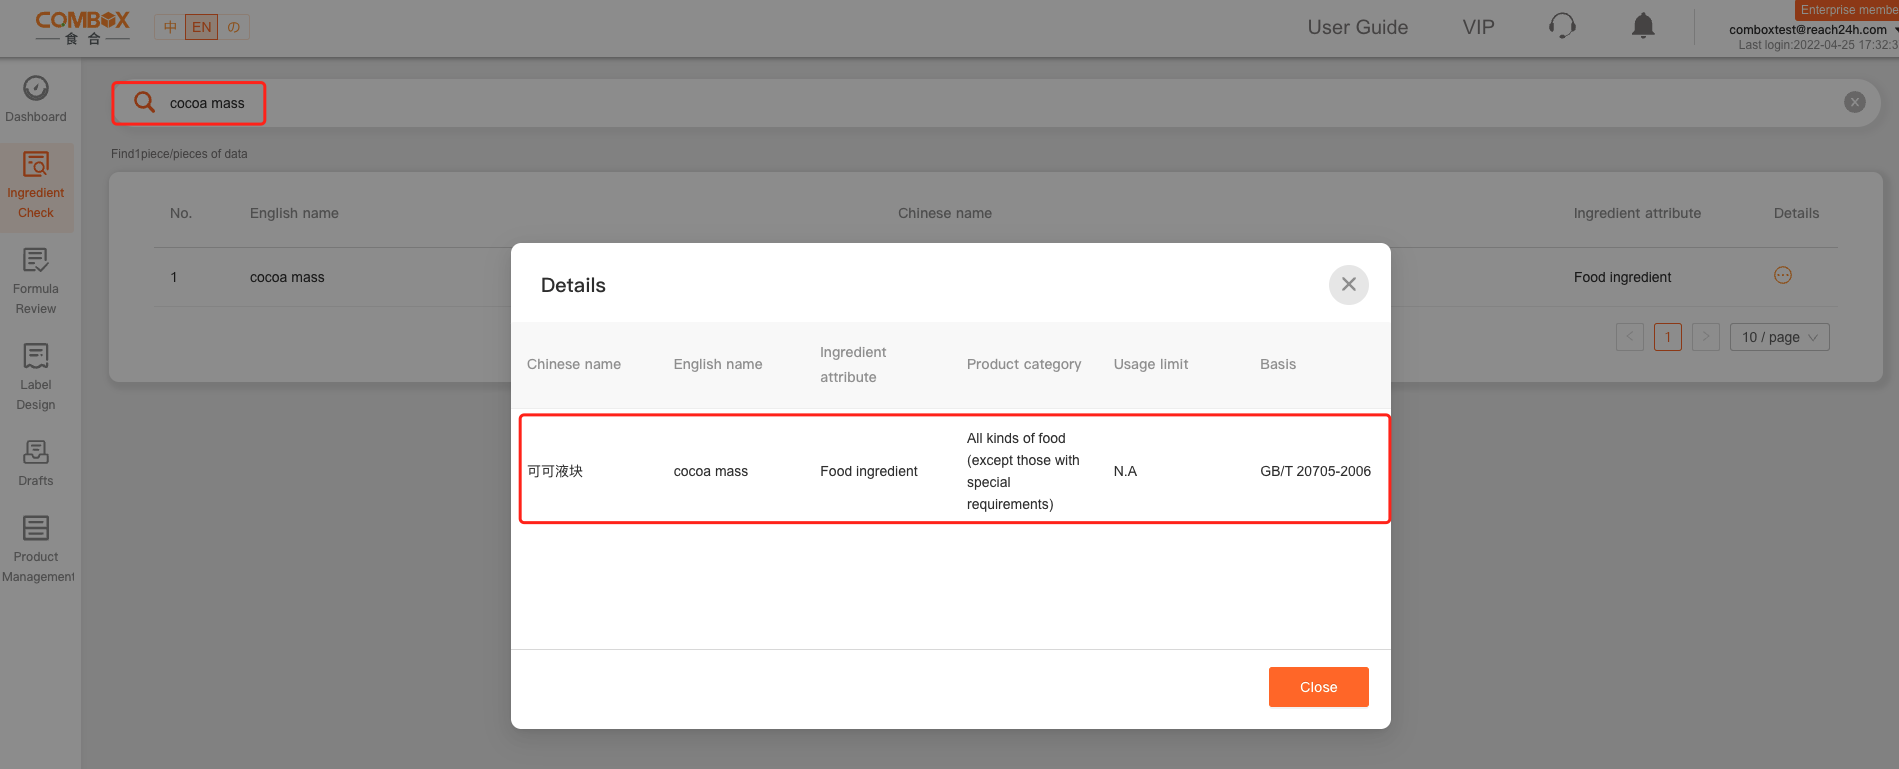This screenshot has height=769, width=1899.
Task: Click the Last login timestamp text
Action: click(1818, 45)
